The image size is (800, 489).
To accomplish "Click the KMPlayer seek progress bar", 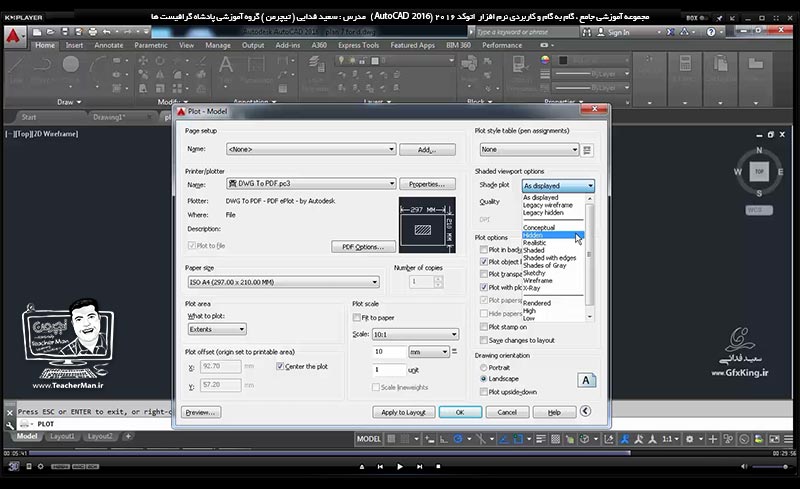I will (x=398, y=453).
